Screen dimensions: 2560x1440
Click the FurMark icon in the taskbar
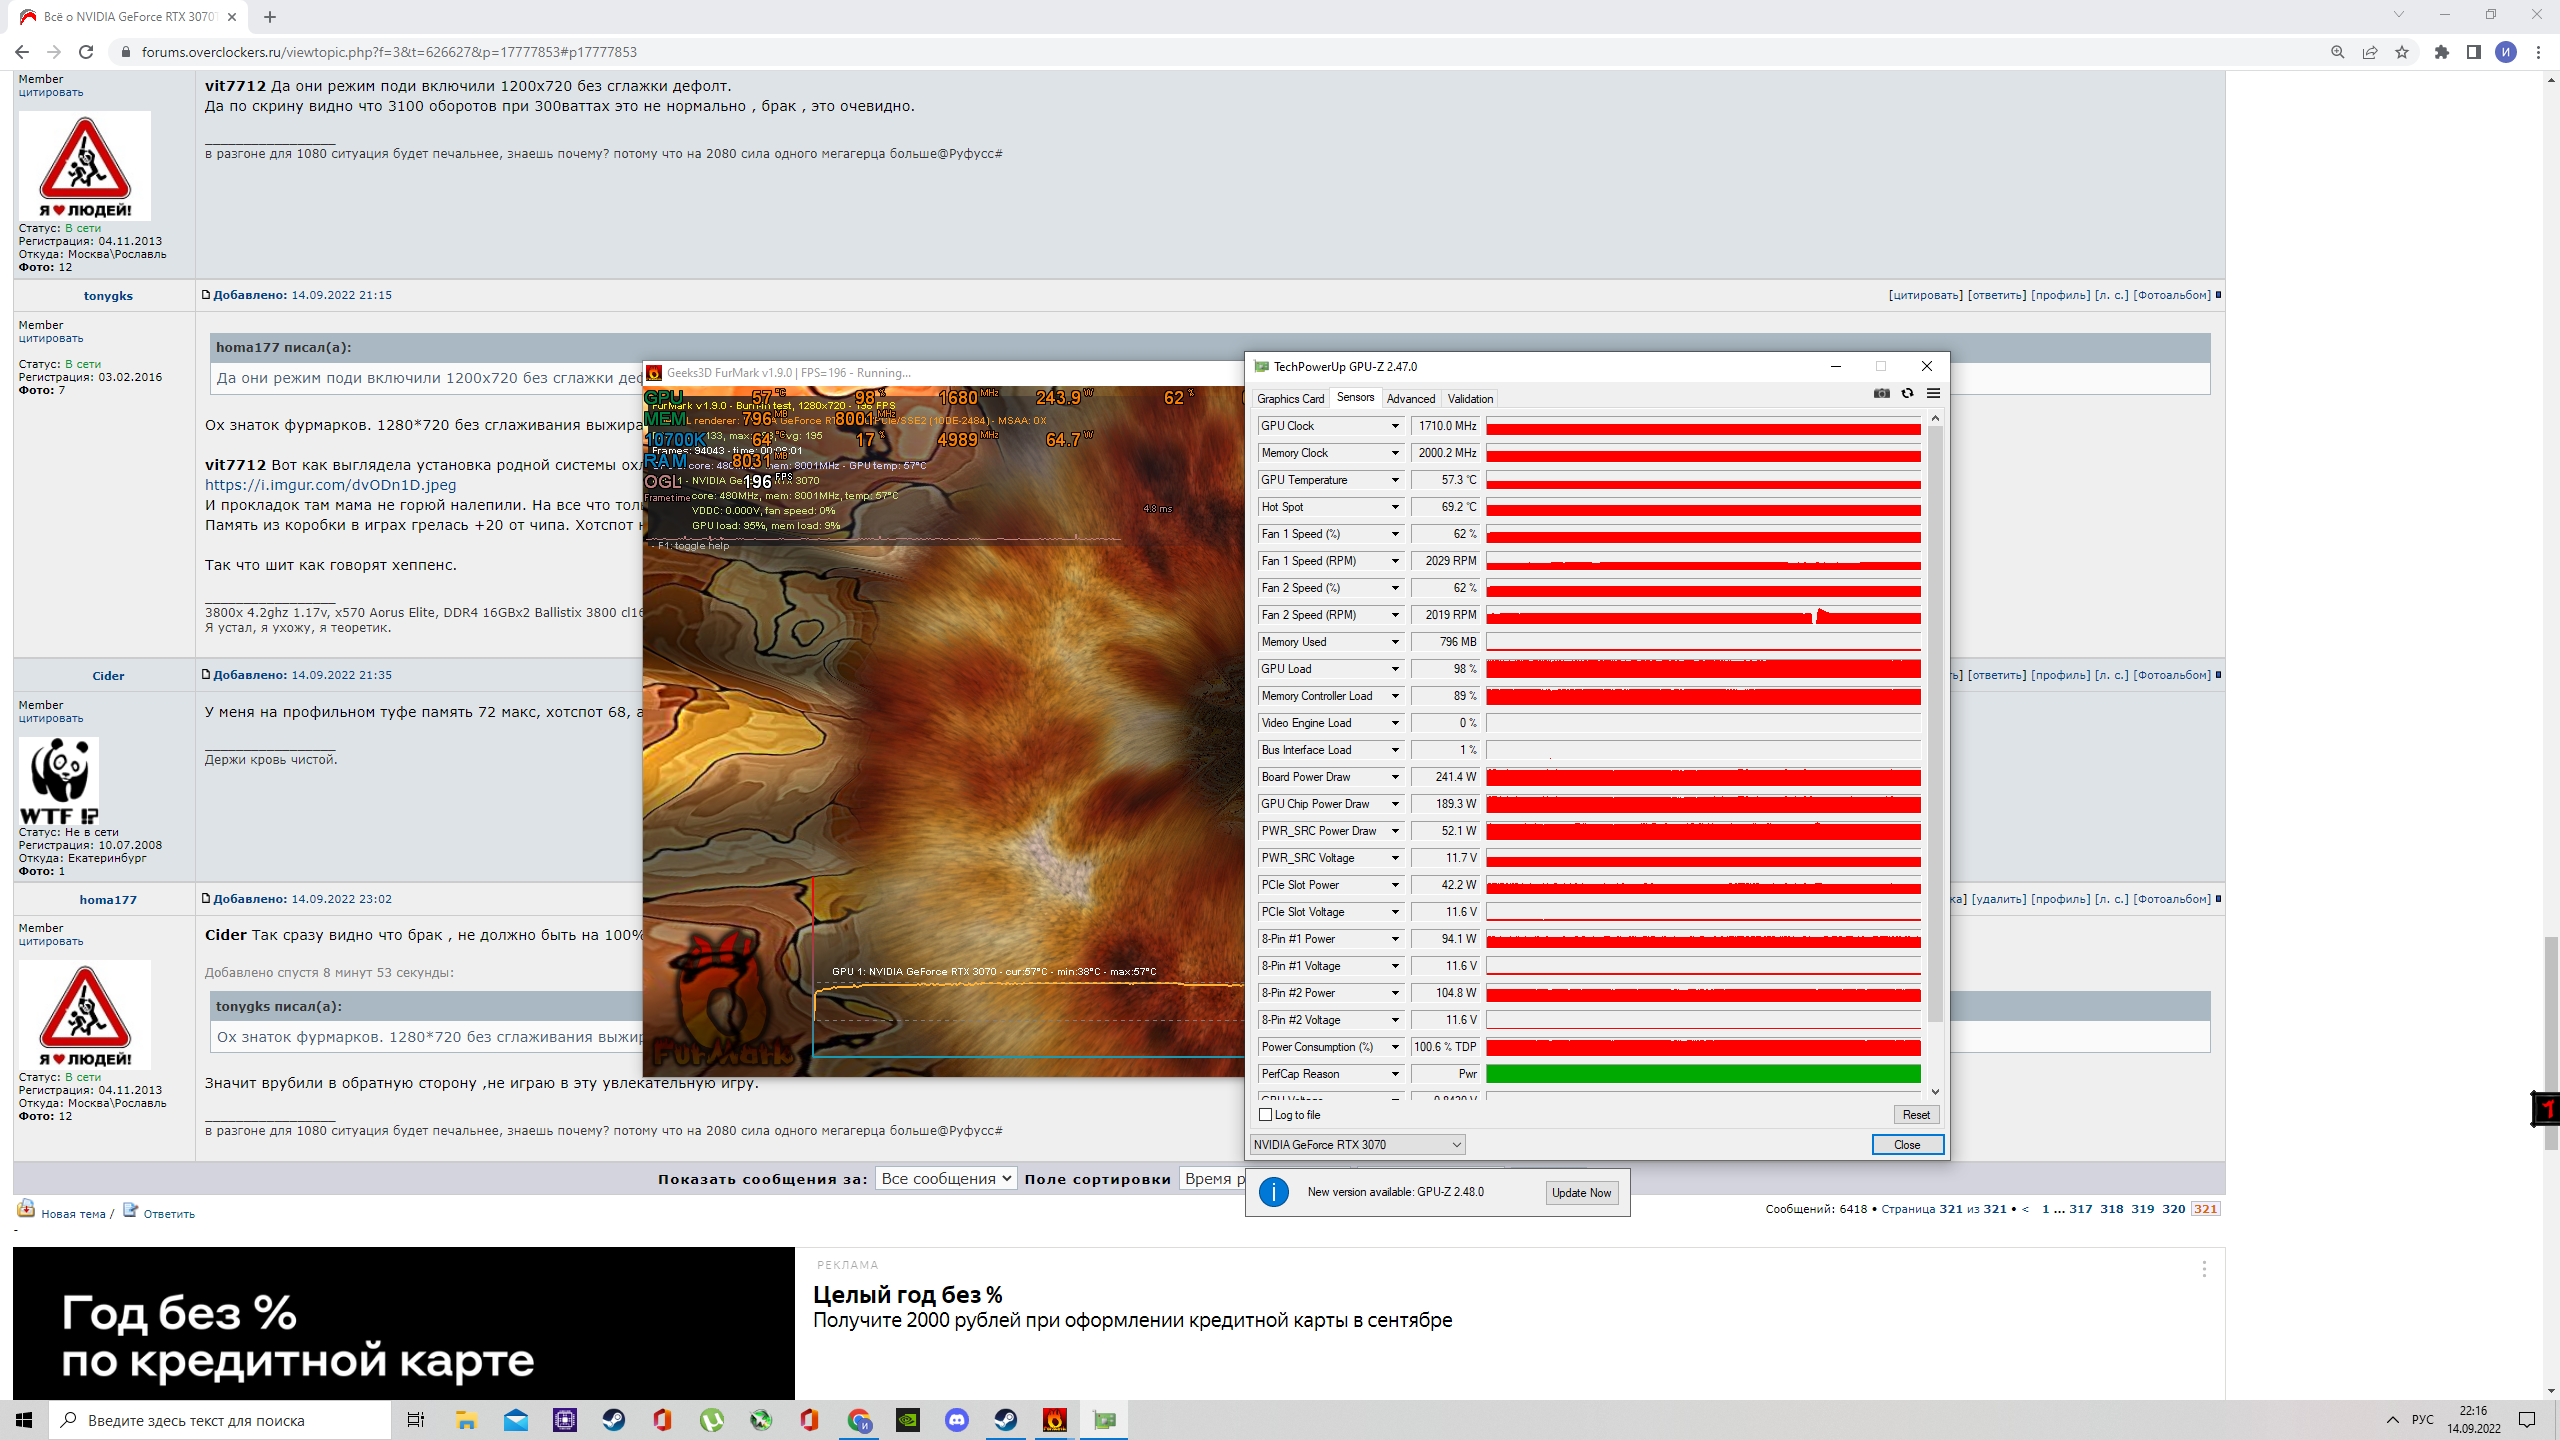click(x=1054, y=1419)
